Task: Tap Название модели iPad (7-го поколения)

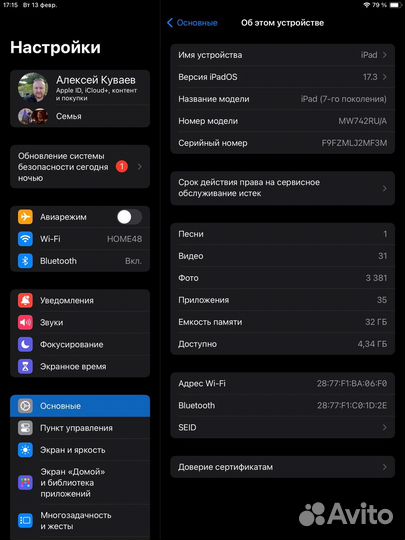Action: (x=282, y=99)
